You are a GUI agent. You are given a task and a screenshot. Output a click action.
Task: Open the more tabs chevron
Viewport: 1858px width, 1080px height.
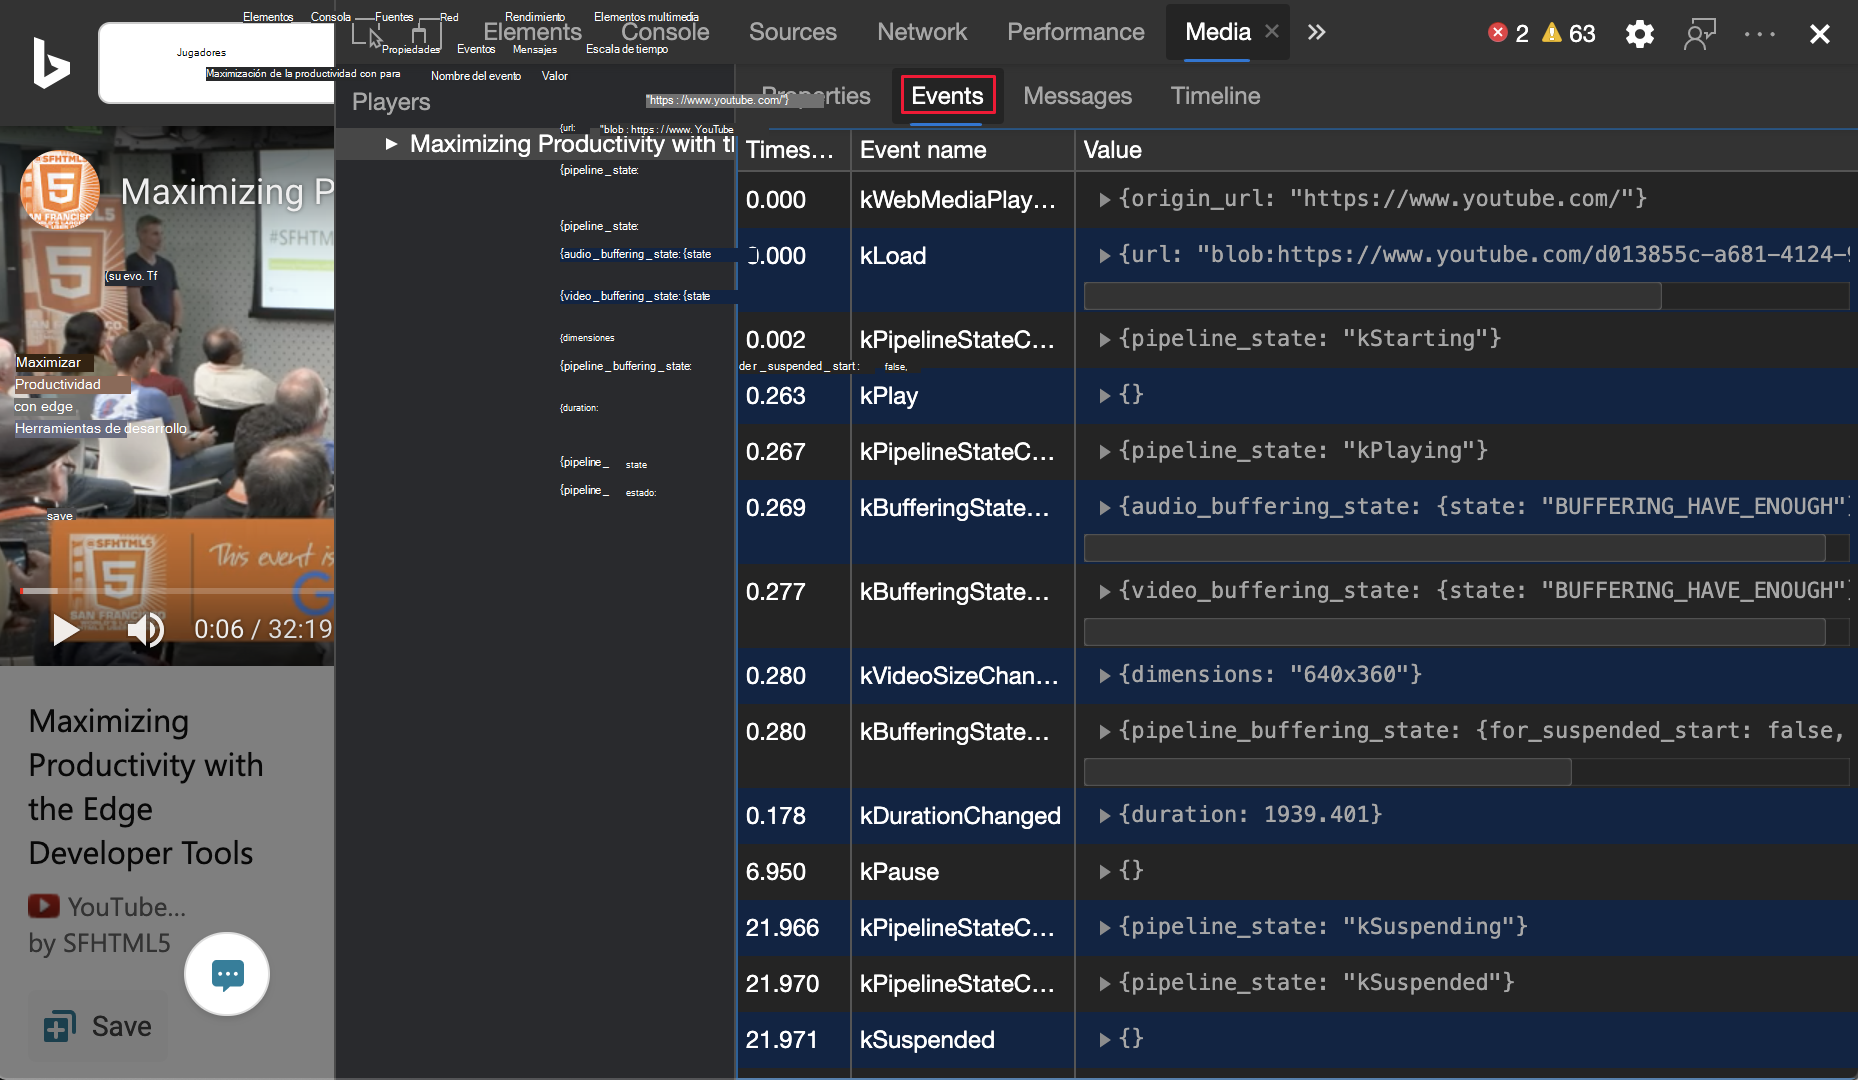(1317, 32)
